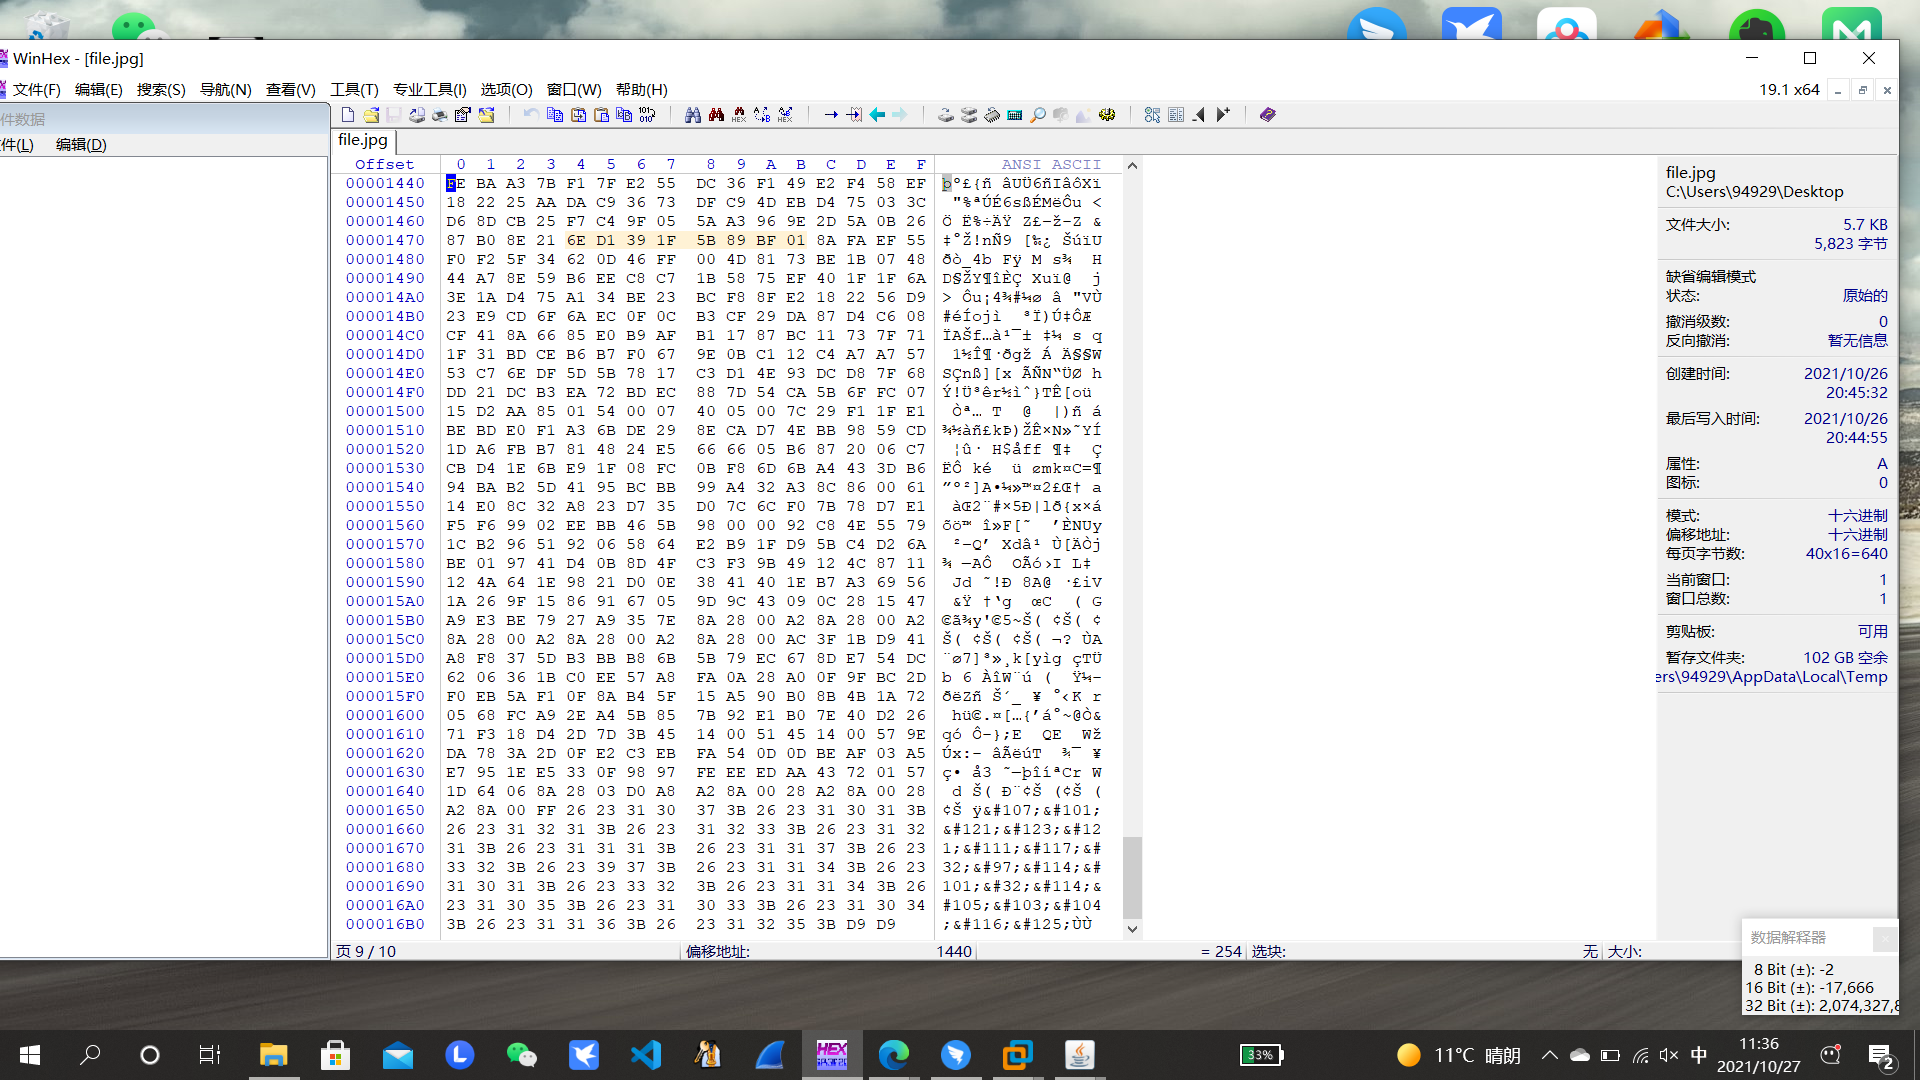This screenshot has width=1920, height=1080.
Task: Open the 选项(O) menu
Action: click(x=506, y=89)
